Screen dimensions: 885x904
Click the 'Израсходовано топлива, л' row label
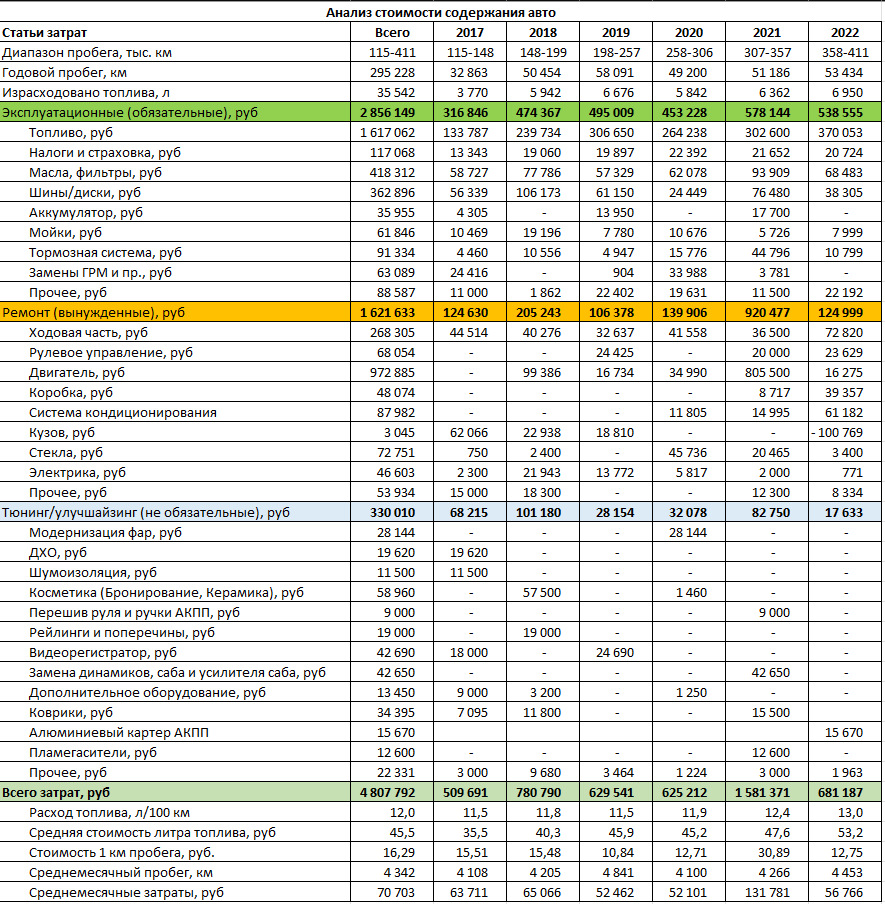86,92
